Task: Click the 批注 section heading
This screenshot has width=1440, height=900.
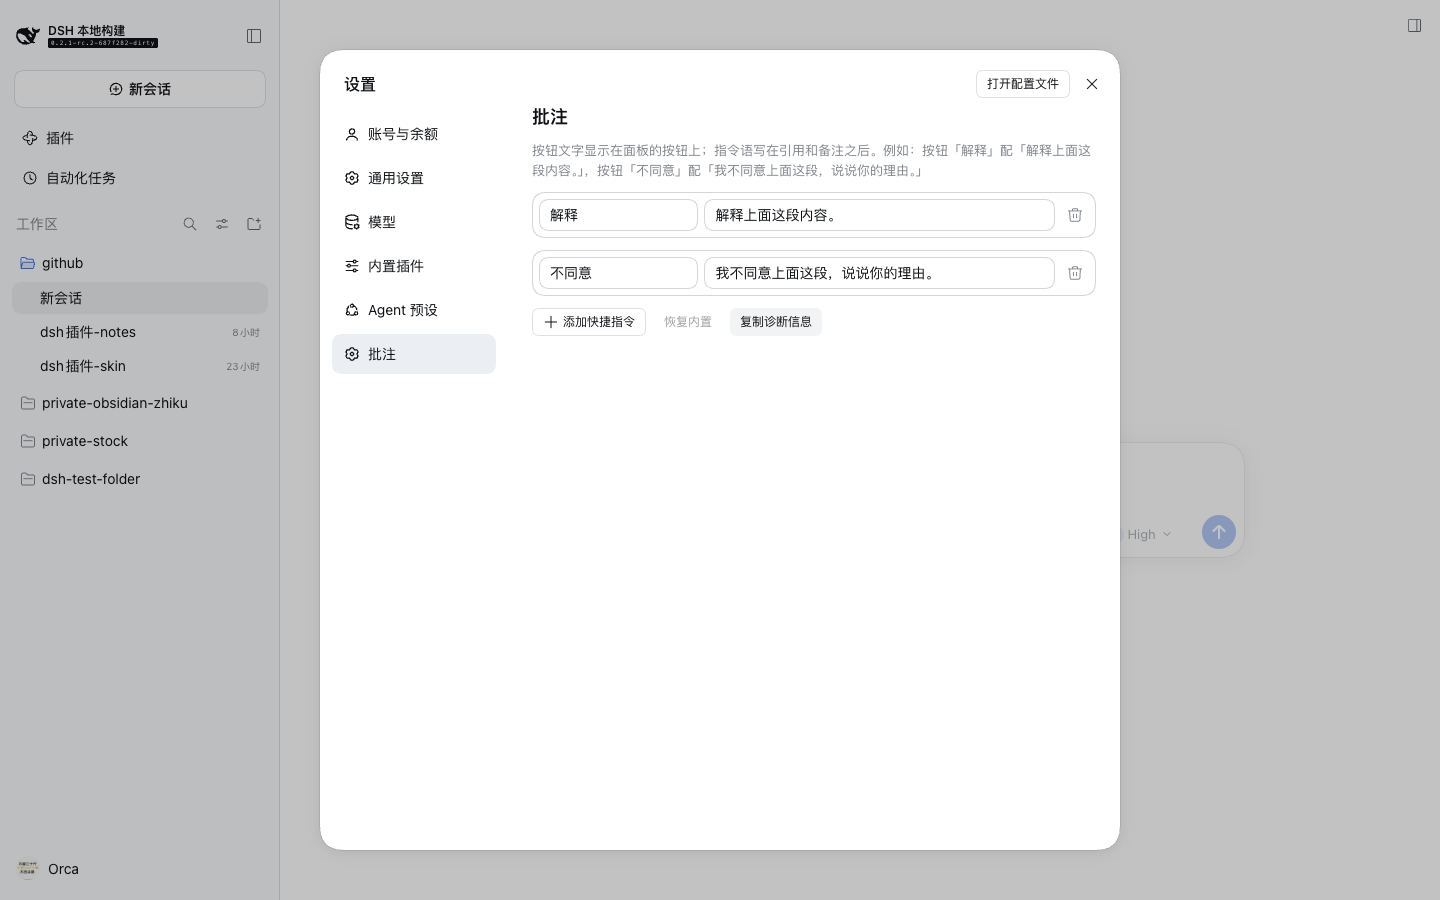Action: click(550, 117)
